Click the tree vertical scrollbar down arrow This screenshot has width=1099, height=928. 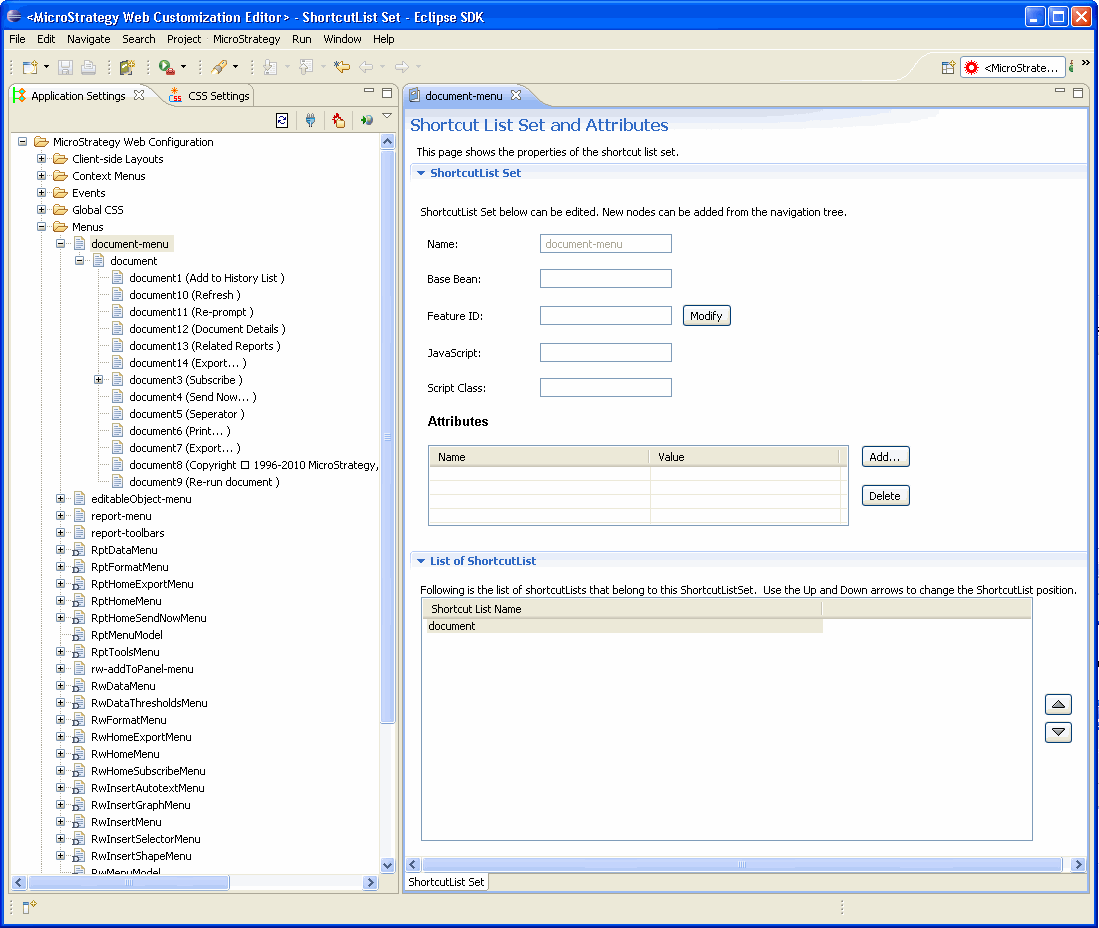point(388,865)
